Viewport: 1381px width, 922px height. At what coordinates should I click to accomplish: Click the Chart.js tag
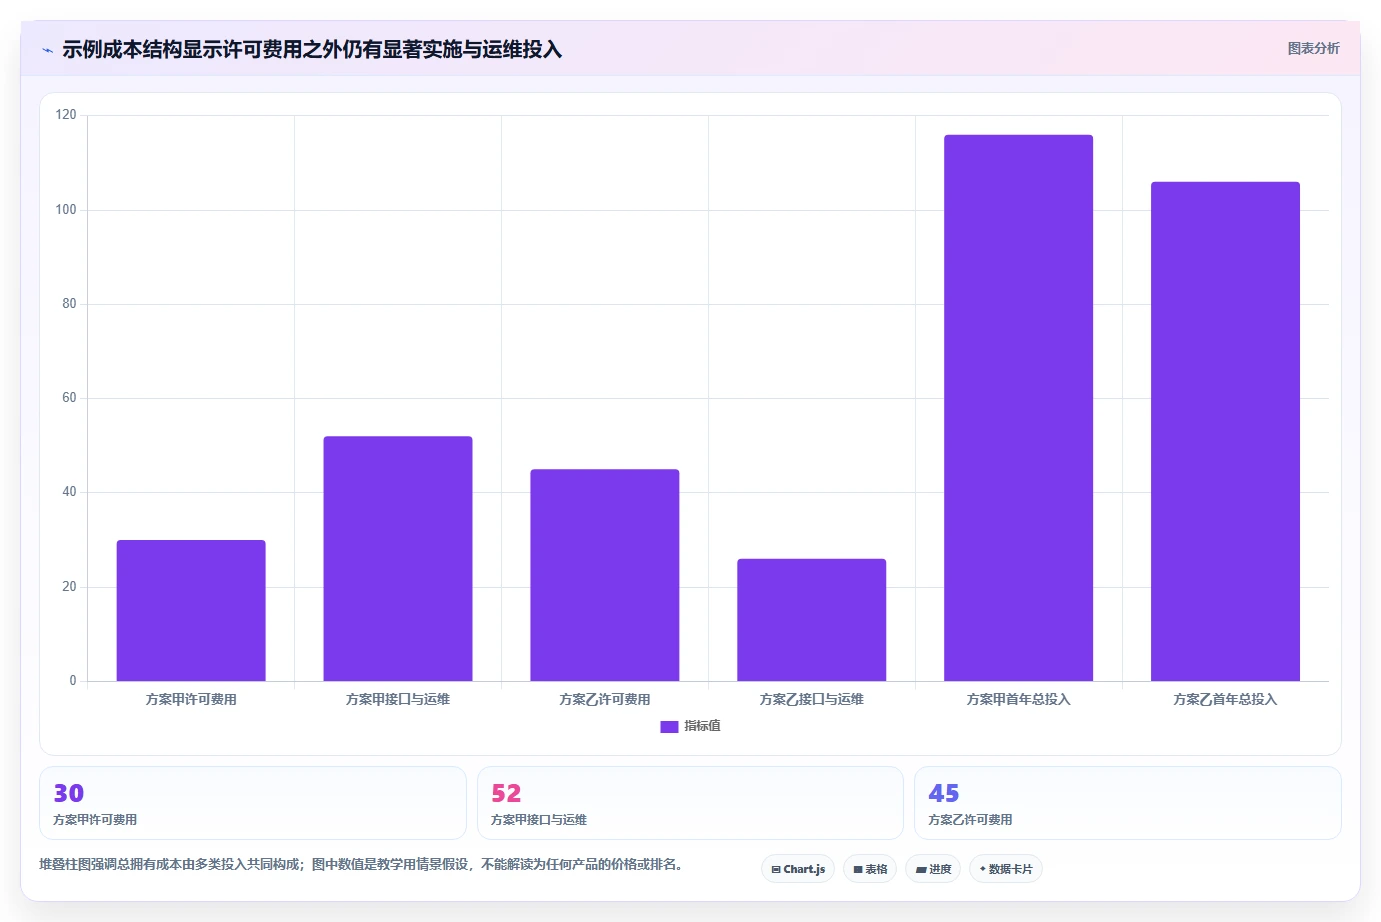pos(798,869)
